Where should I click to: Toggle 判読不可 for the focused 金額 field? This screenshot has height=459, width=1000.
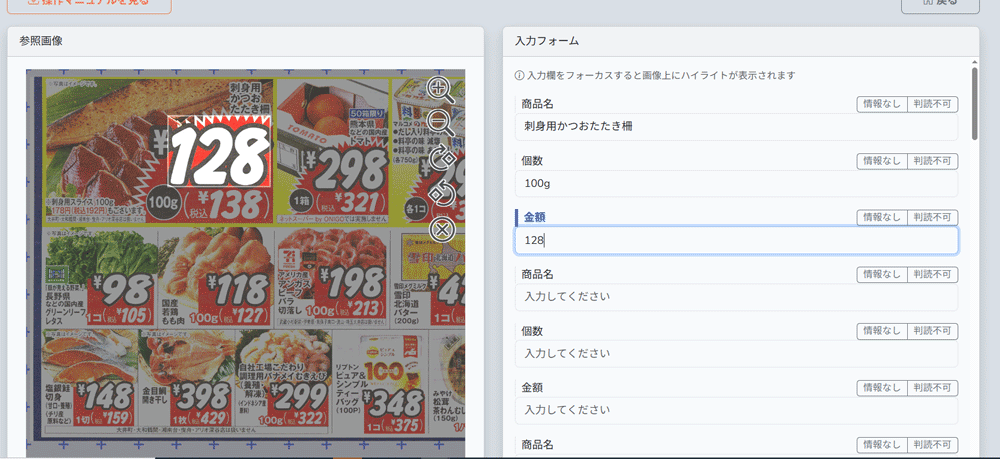pos(932,217)
